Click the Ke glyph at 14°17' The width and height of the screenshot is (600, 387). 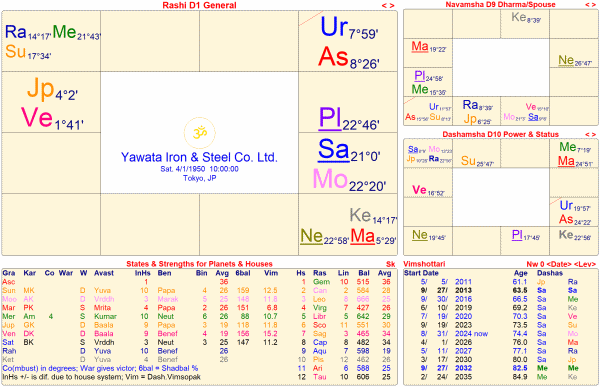coord(360,215)
